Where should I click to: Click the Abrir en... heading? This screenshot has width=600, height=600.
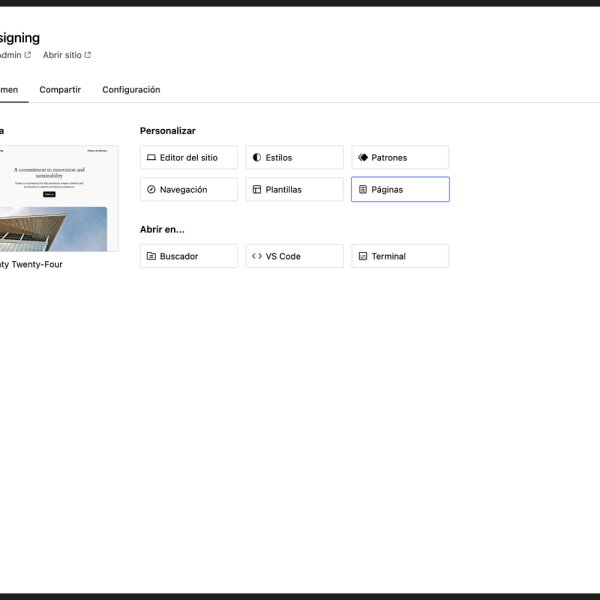(162, 230)
